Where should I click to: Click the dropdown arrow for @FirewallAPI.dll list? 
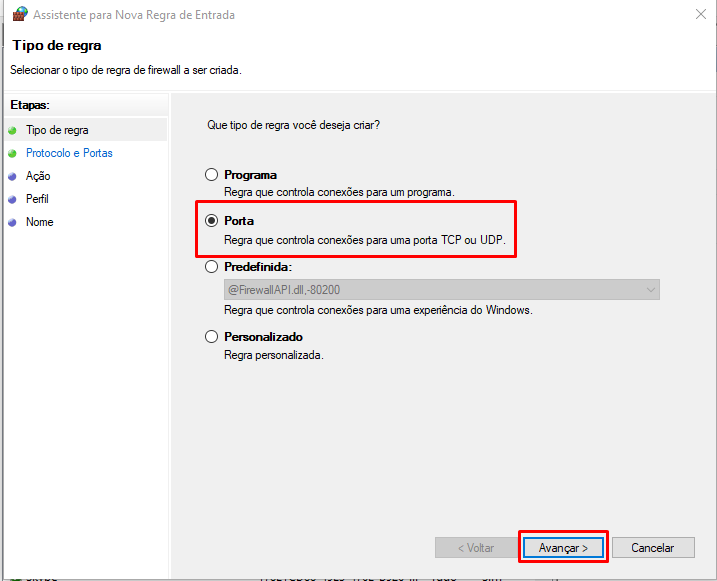pos(651,290)
